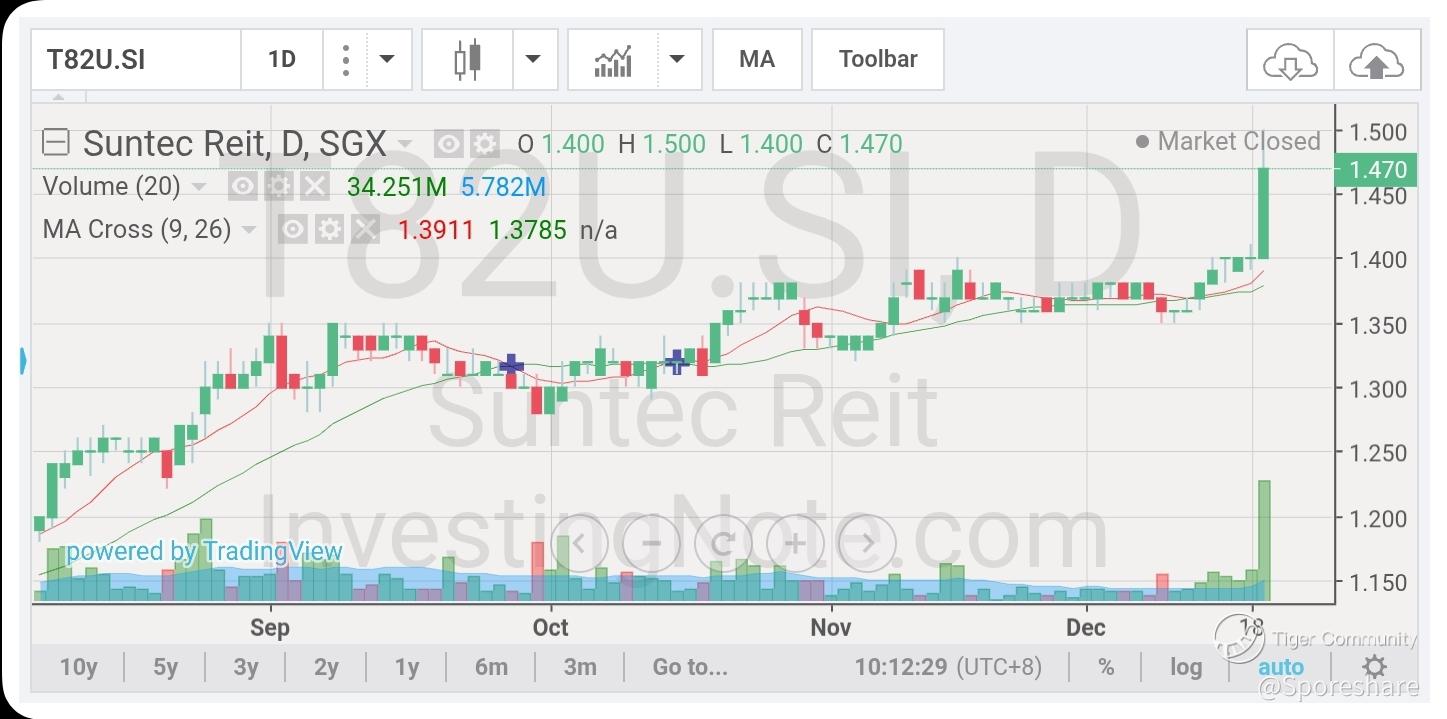
Task: Click the Toolbar button
Action: [878, 59]
